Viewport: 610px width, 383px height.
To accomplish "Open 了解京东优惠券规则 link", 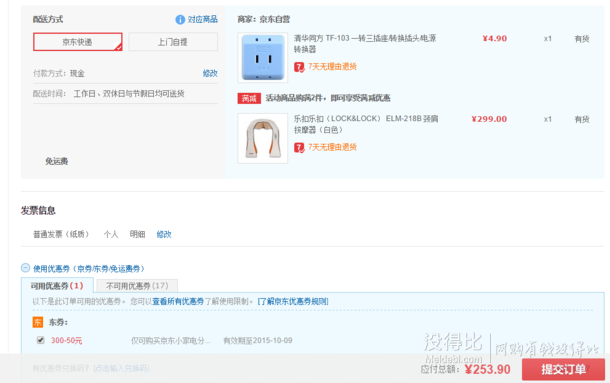I will [293, 301].
